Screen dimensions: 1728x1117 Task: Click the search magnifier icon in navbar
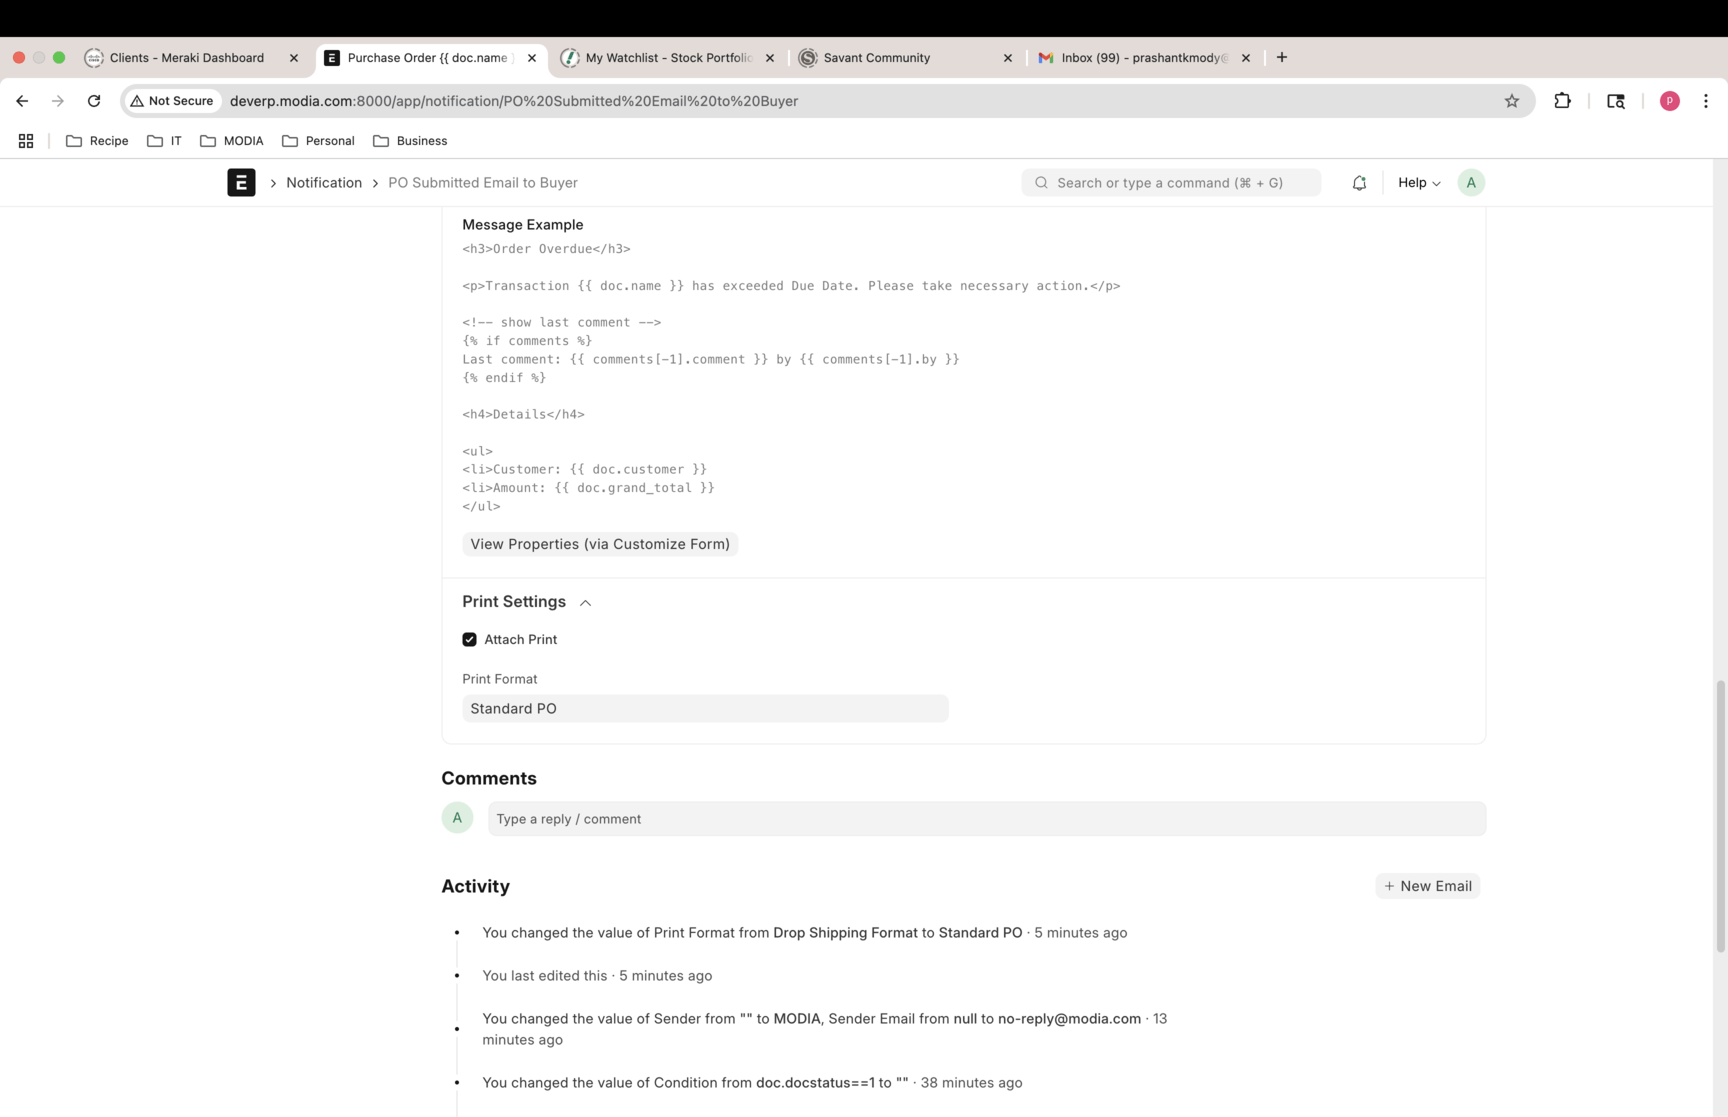coord(1041,183)
